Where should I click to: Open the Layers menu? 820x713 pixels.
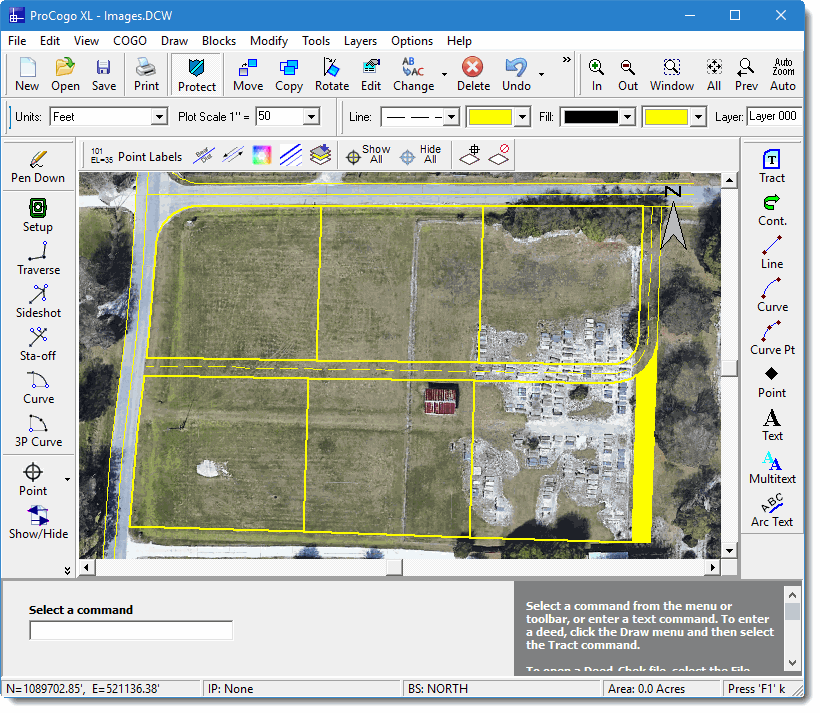(360, 41)
